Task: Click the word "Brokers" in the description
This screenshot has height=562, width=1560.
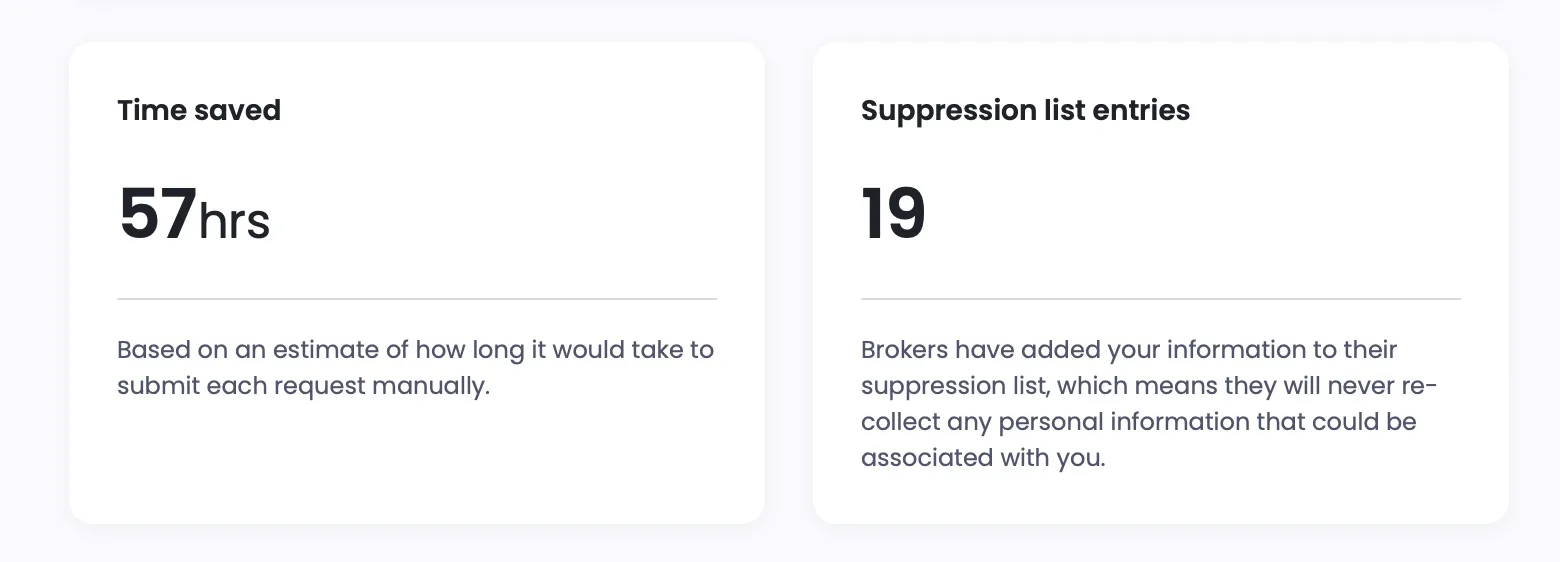Action: 903,350
